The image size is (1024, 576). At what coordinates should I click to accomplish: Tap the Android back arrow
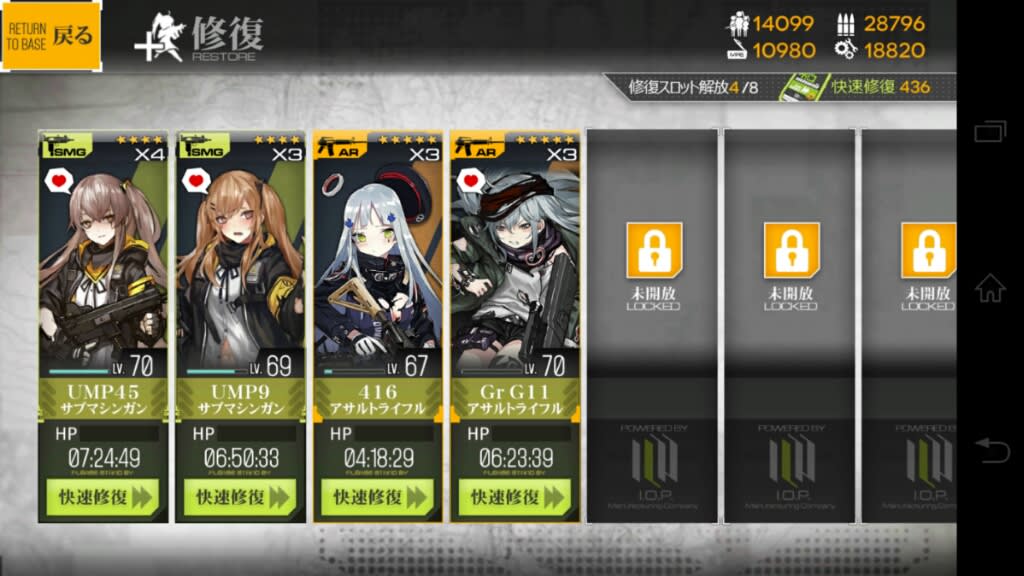coord(992,451)
